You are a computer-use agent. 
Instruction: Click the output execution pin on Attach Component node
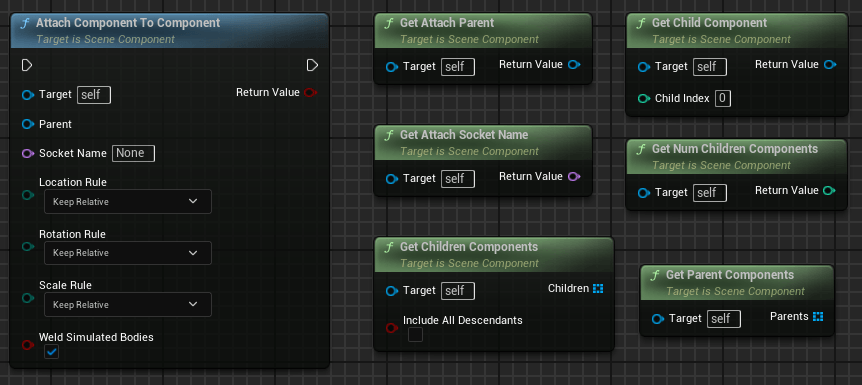312,65
